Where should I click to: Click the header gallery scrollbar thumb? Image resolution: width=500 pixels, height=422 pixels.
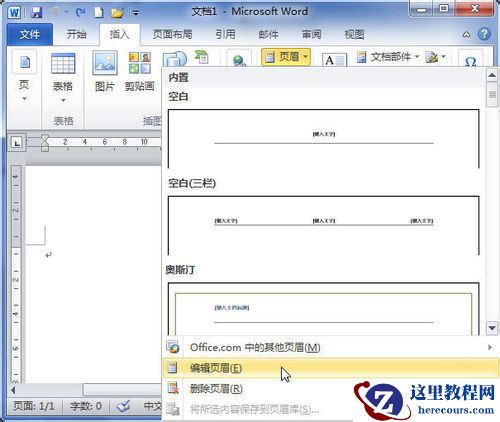click(492, 95)
